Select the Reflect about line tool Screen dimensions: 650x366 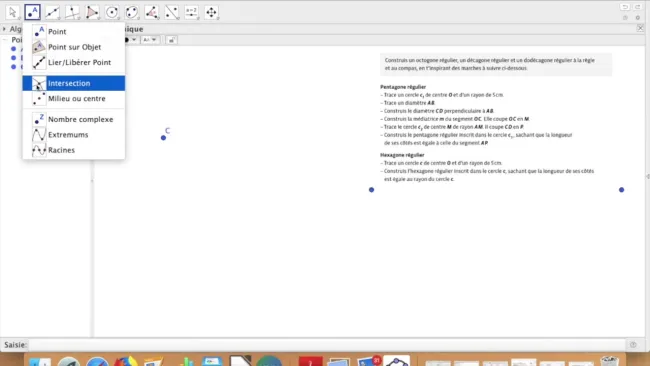coord(172,12)
